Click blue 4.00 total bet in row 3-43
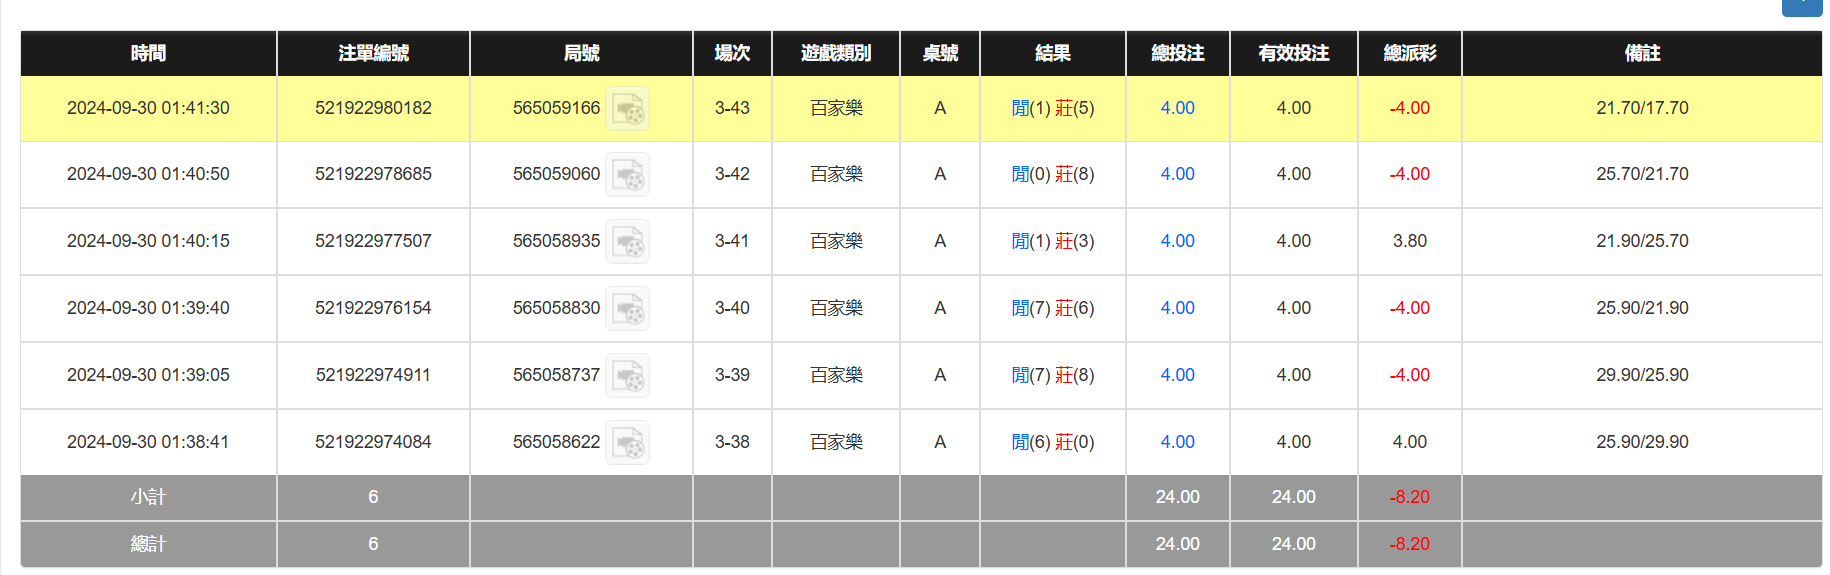This screenshot has height=575, width=1830. (1177, 108)
